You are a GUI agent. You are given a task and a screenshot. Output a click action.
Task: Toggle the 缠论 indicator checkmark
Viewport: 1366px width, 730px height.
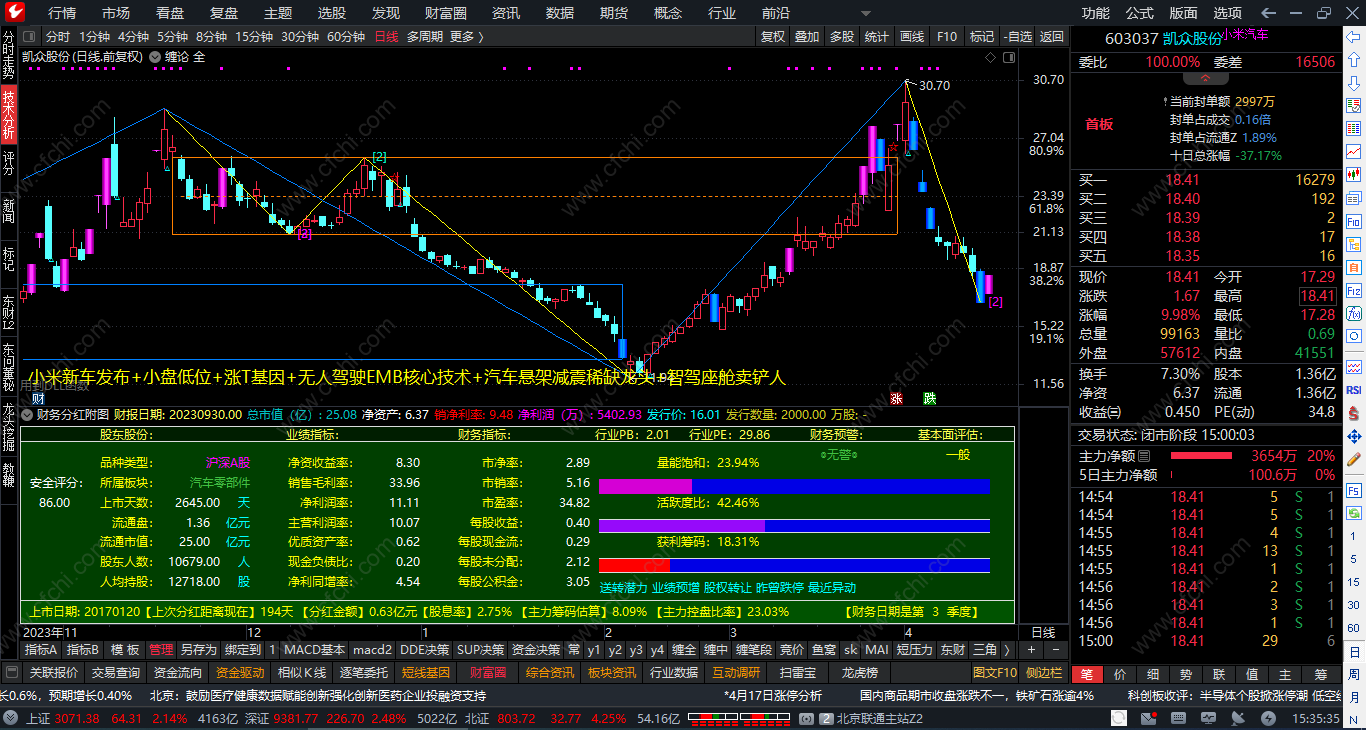(x=155, y=57)
